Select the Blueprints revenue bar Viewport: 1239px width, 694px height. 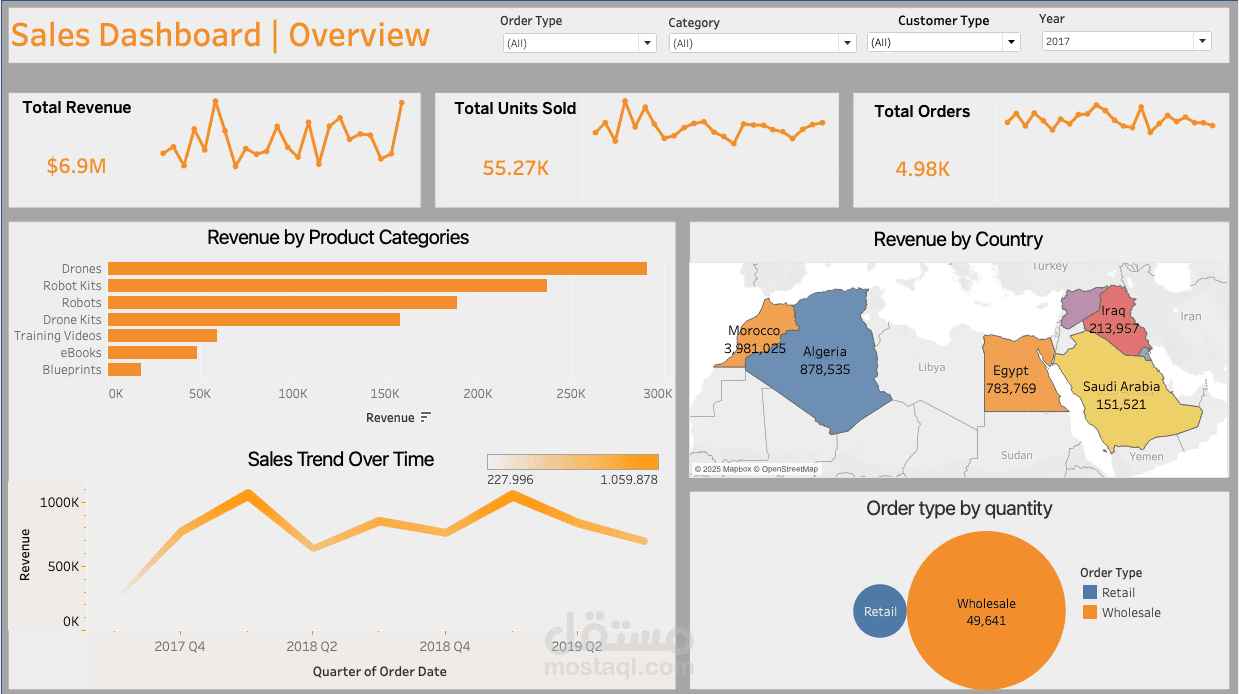click(125, 369)
